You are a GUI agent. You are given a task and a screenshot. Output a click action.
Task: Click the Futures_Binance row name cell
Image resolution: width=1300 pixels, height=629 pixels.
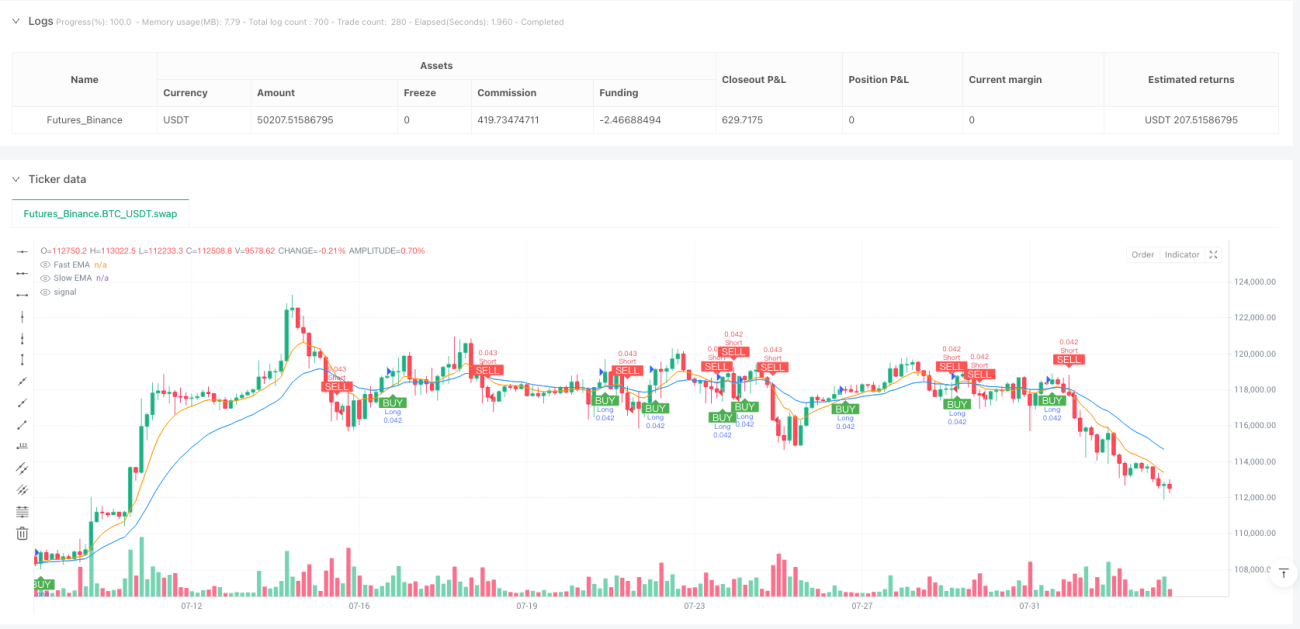85,120
